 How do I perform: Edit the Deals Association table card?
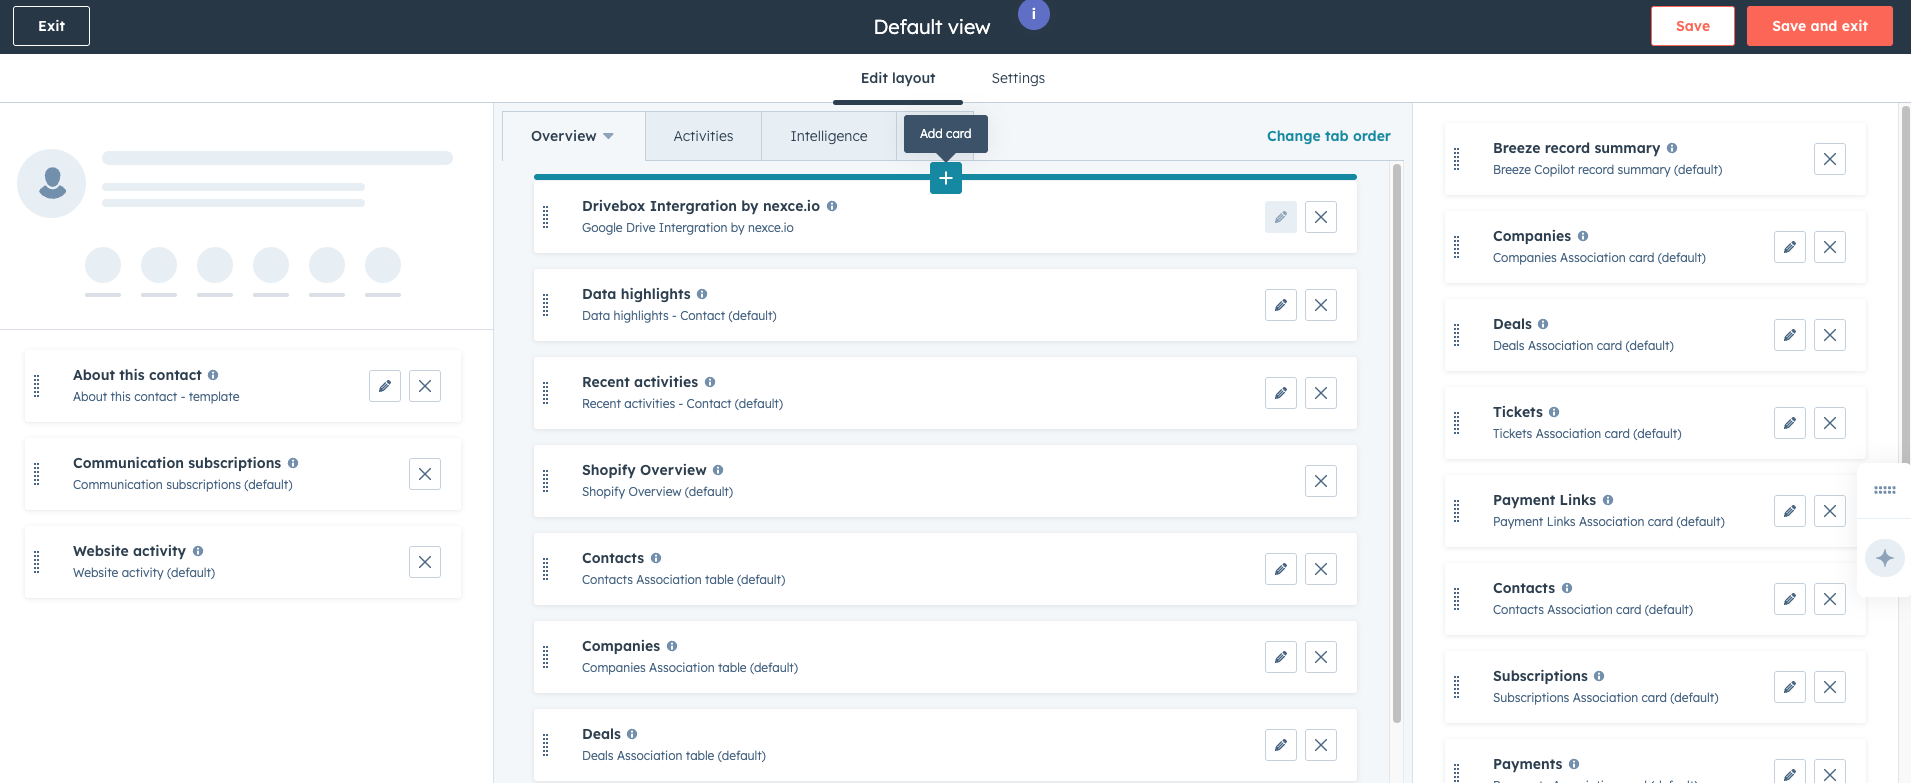coord(1280,745)
